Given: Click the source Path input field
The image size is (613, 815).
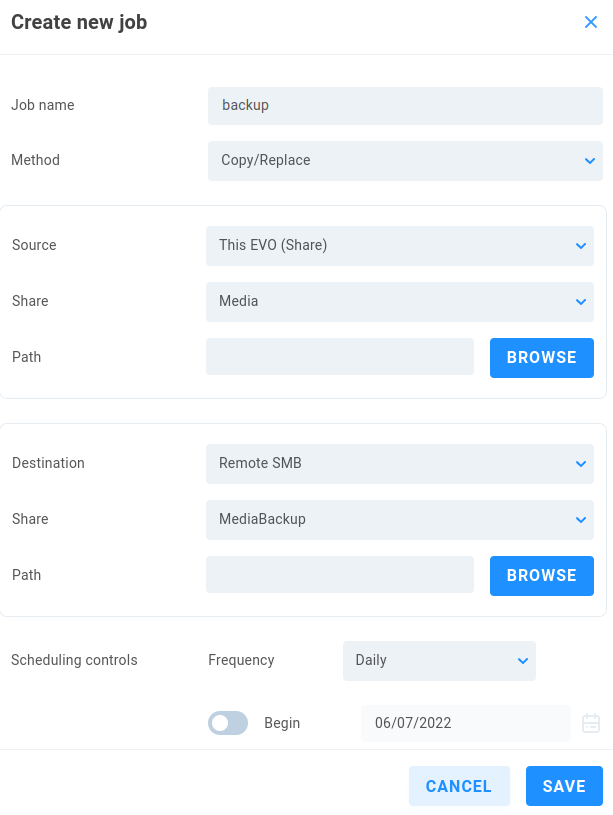Looking at the screenshot, I should click(x=340, y=357).
